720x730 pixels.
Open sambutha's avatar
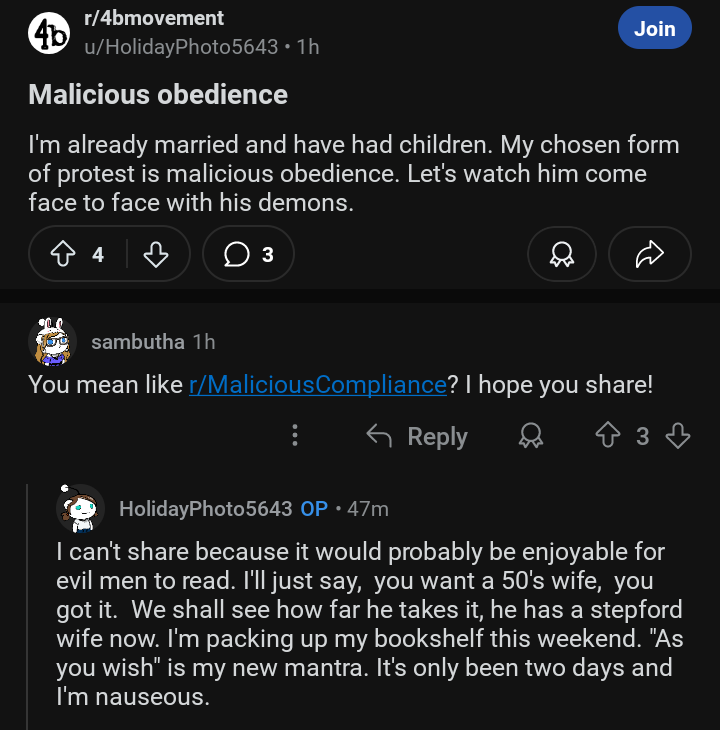(x=53, y=342)
